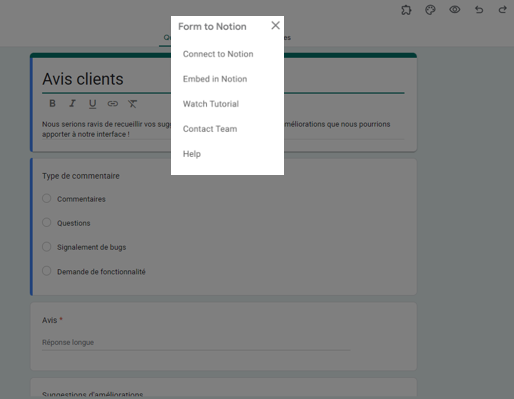Click the Réponse longue answer field
The width and height of the screenshot is (514, 399).
[x=196, y=343]
